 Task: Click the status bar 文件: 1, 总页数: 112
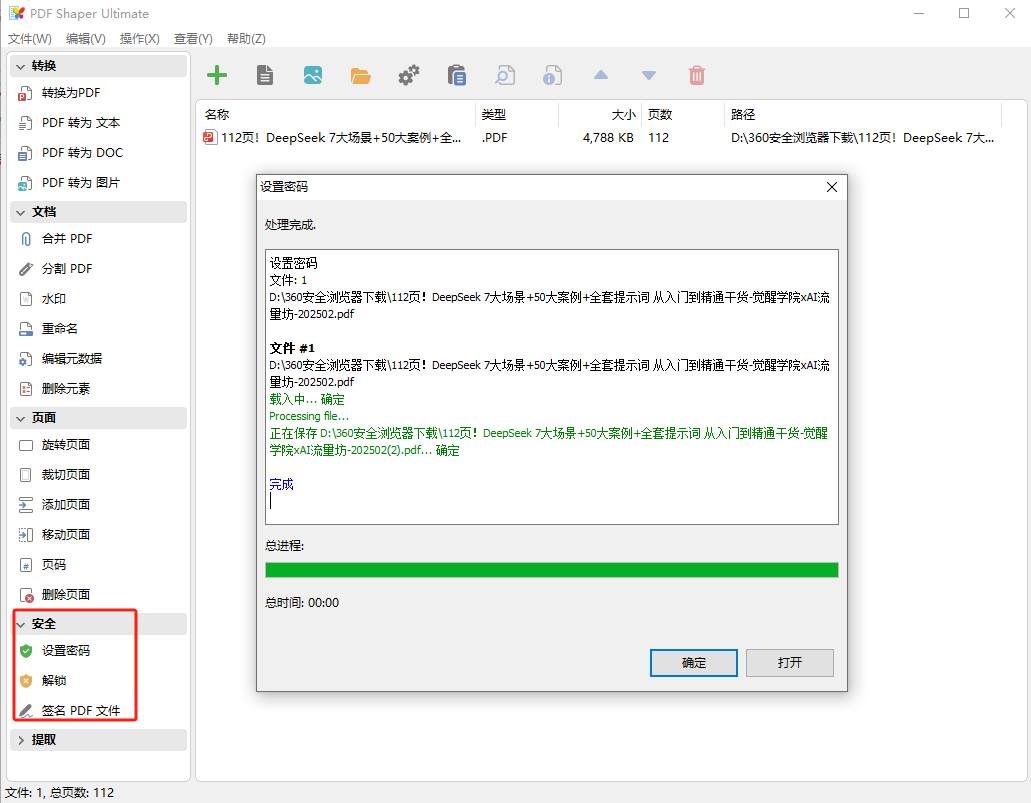pyautogui.click(x=60, y=792)
